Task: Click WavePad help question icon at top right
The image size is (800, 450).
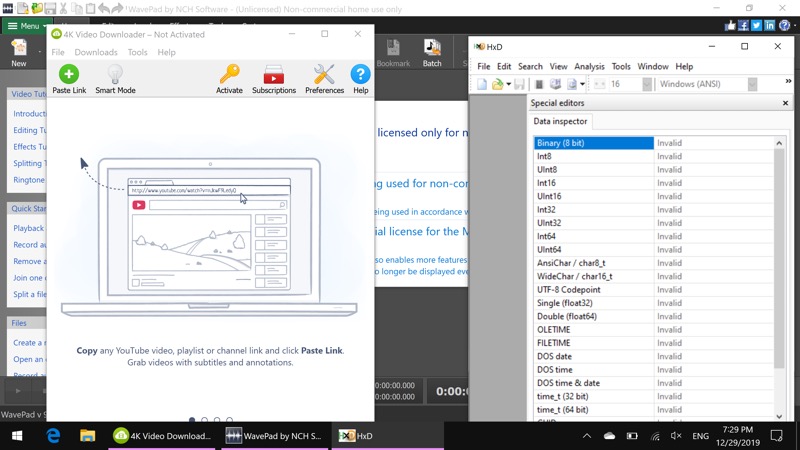Action: point(785,25)
